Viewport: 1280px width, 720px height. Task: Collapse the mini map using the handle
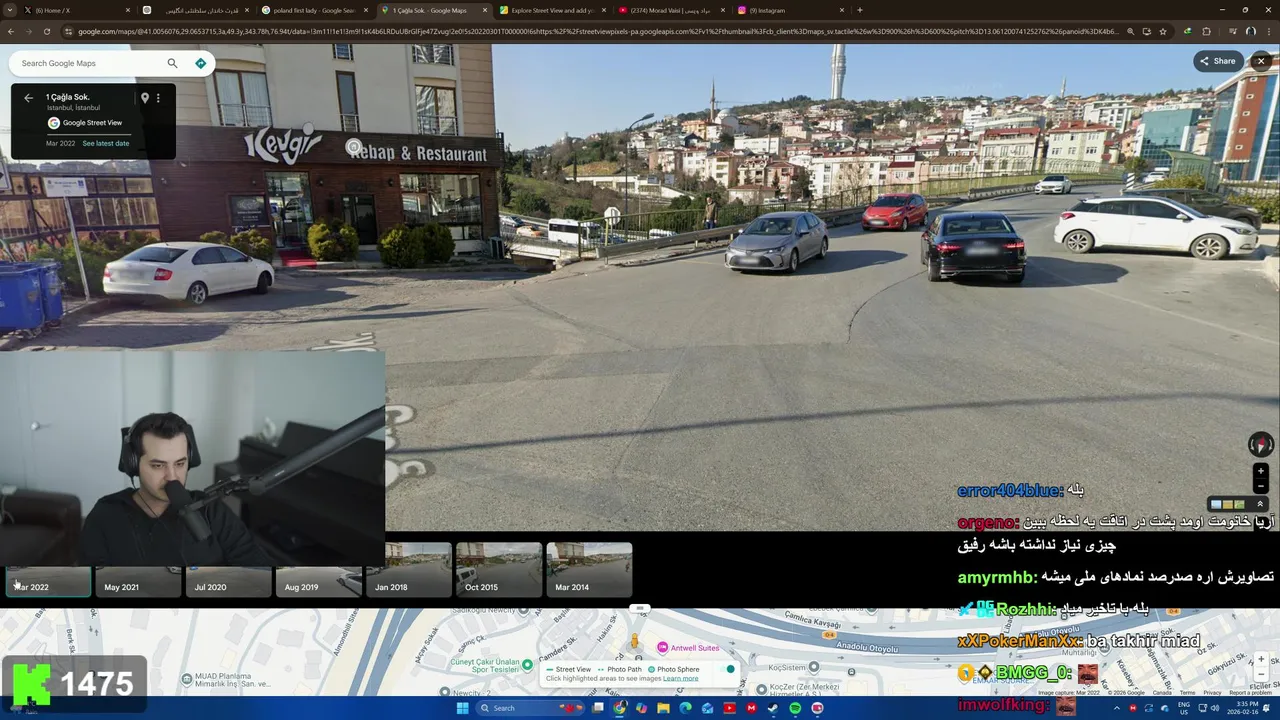coord(640,608)
